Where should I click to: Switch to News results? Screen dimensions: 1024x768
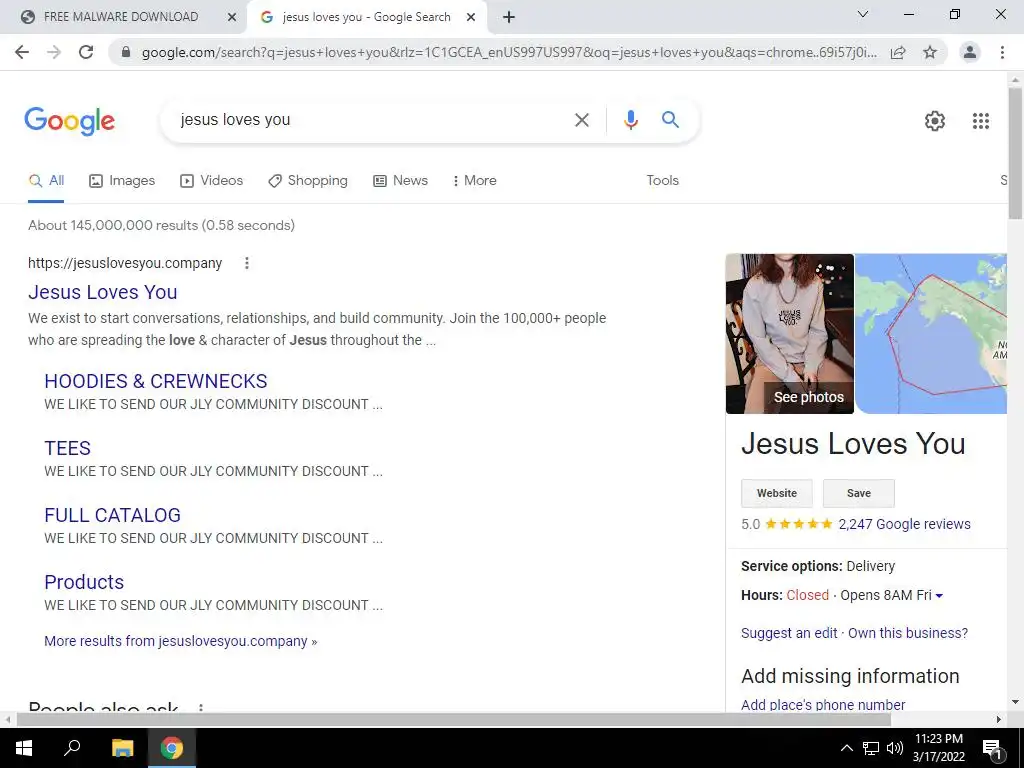(400, 181)
